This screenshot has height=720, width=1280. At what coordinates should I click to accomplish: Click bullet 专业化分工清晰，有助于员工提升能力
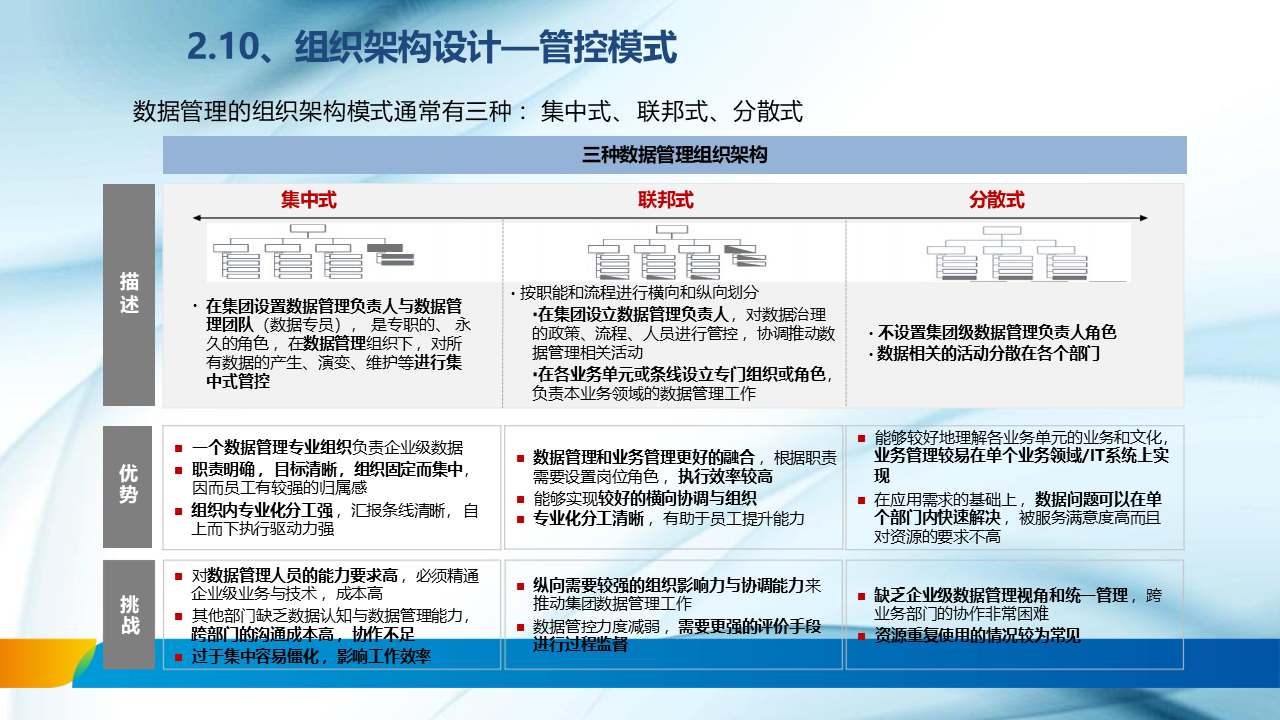[660, 518]
